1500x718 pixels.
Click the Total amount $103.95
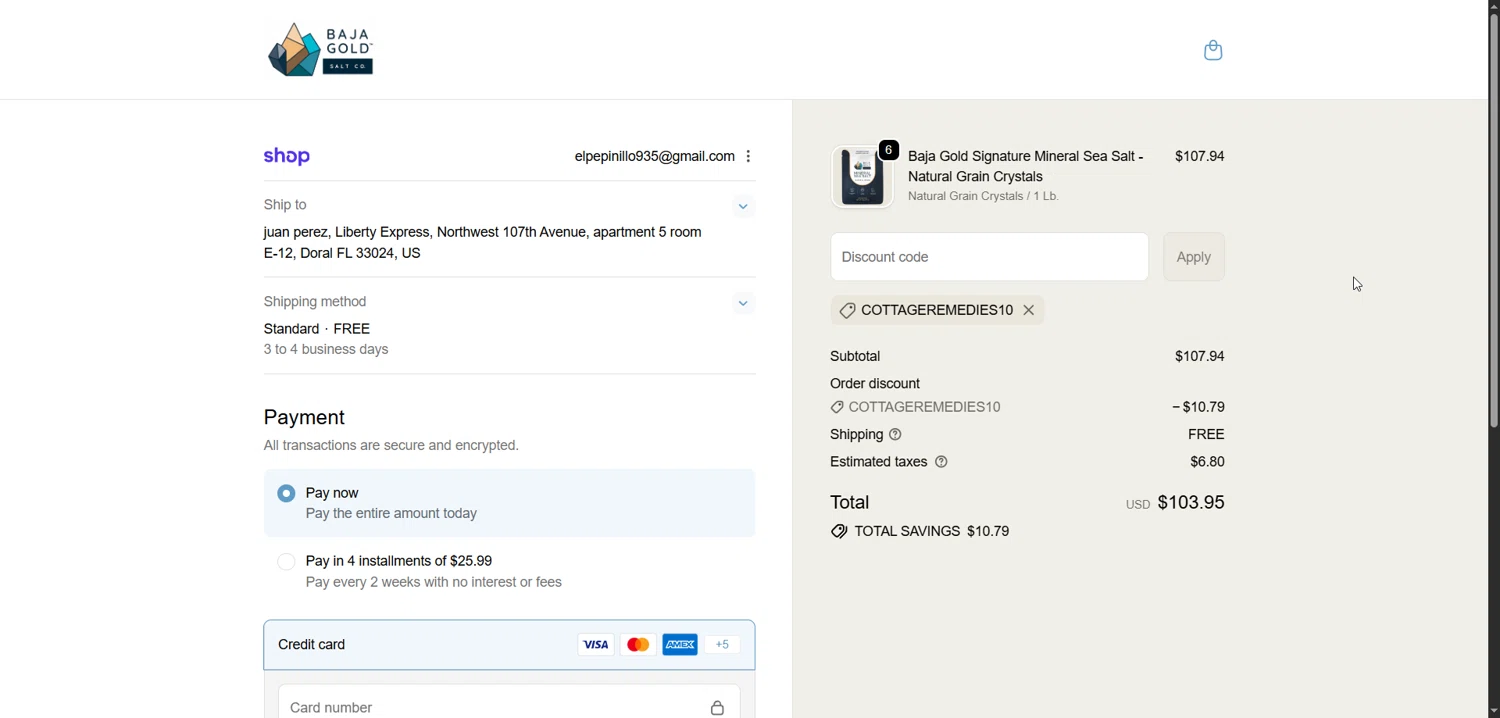(1191, 503)
